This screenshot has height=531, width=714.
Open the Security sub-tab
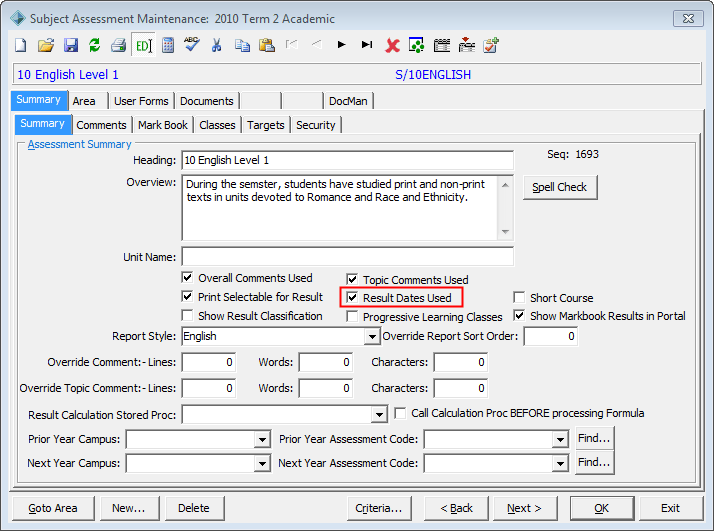pyautogui.click(x=316, y=125)
